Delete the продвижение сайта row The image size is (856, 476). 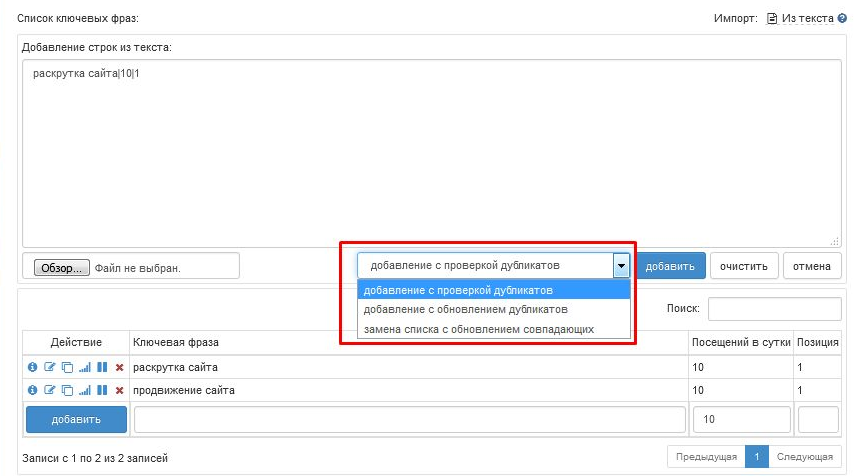pos(119,390)
